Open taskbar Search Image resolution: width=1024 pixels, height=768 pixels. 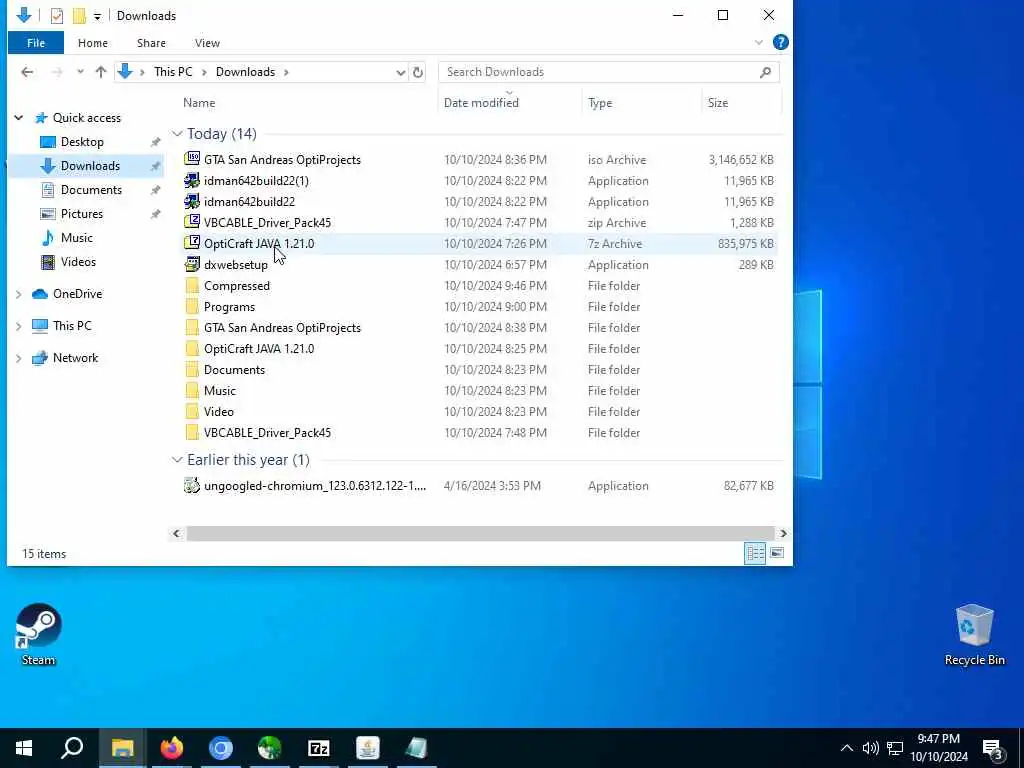tap(72, 748)
